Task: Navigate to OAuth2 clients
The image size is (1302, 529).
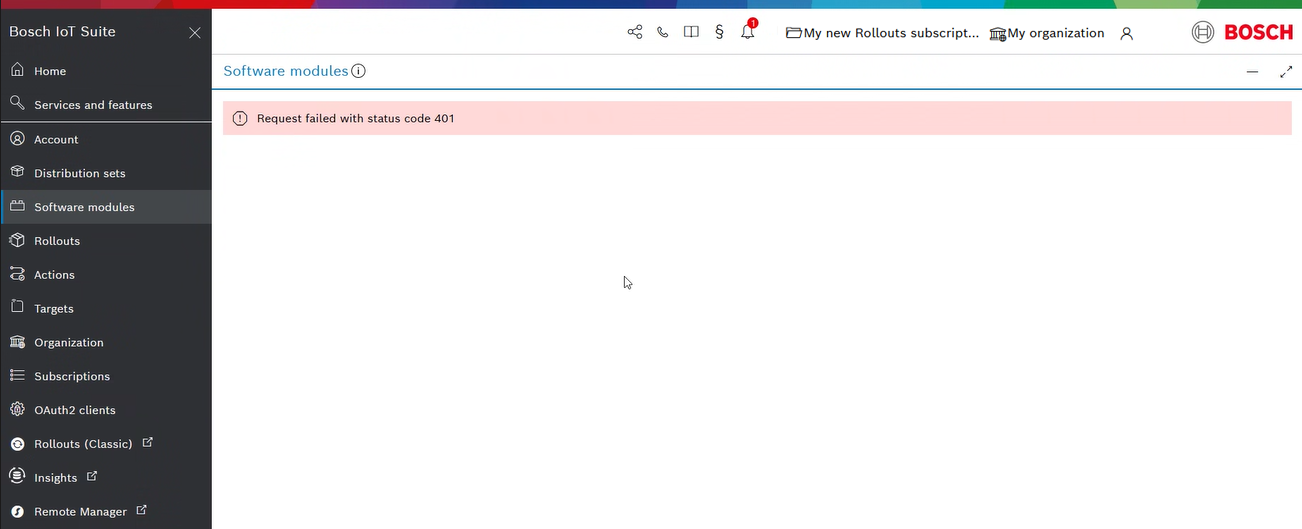Action: click(75, 410)
